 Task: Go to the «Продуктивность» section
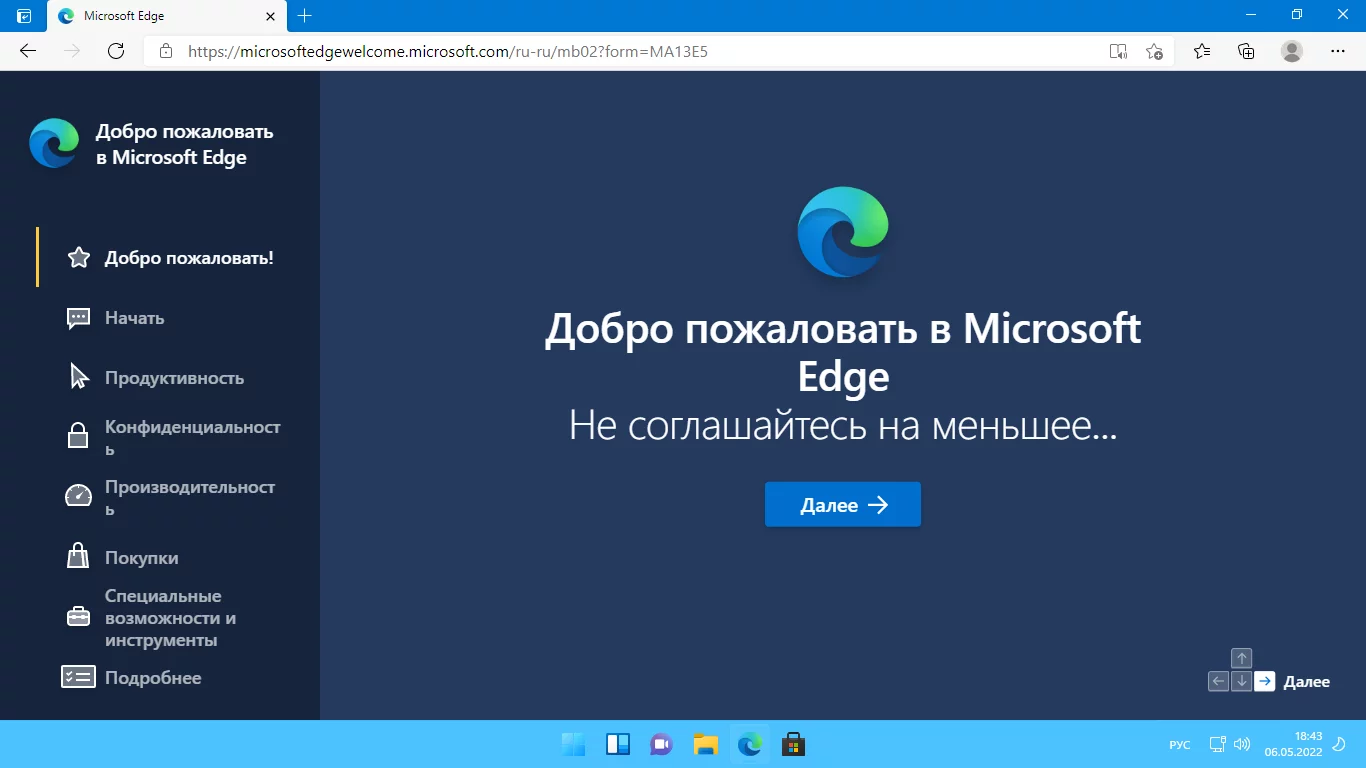click(155, 378)
